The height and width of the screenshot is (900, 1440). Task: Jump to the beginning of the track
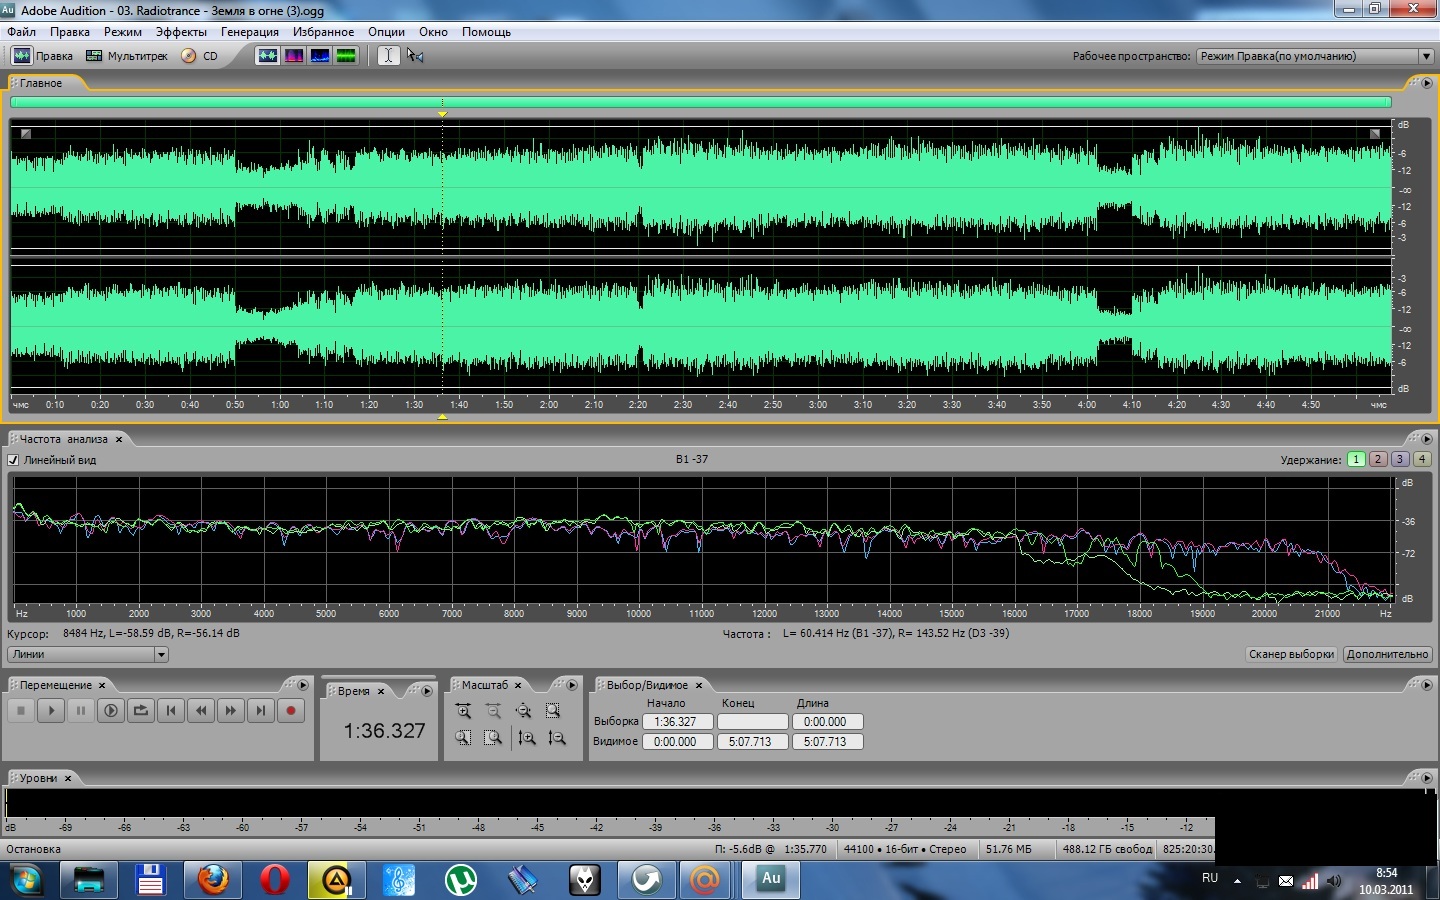tap(171, 710)
